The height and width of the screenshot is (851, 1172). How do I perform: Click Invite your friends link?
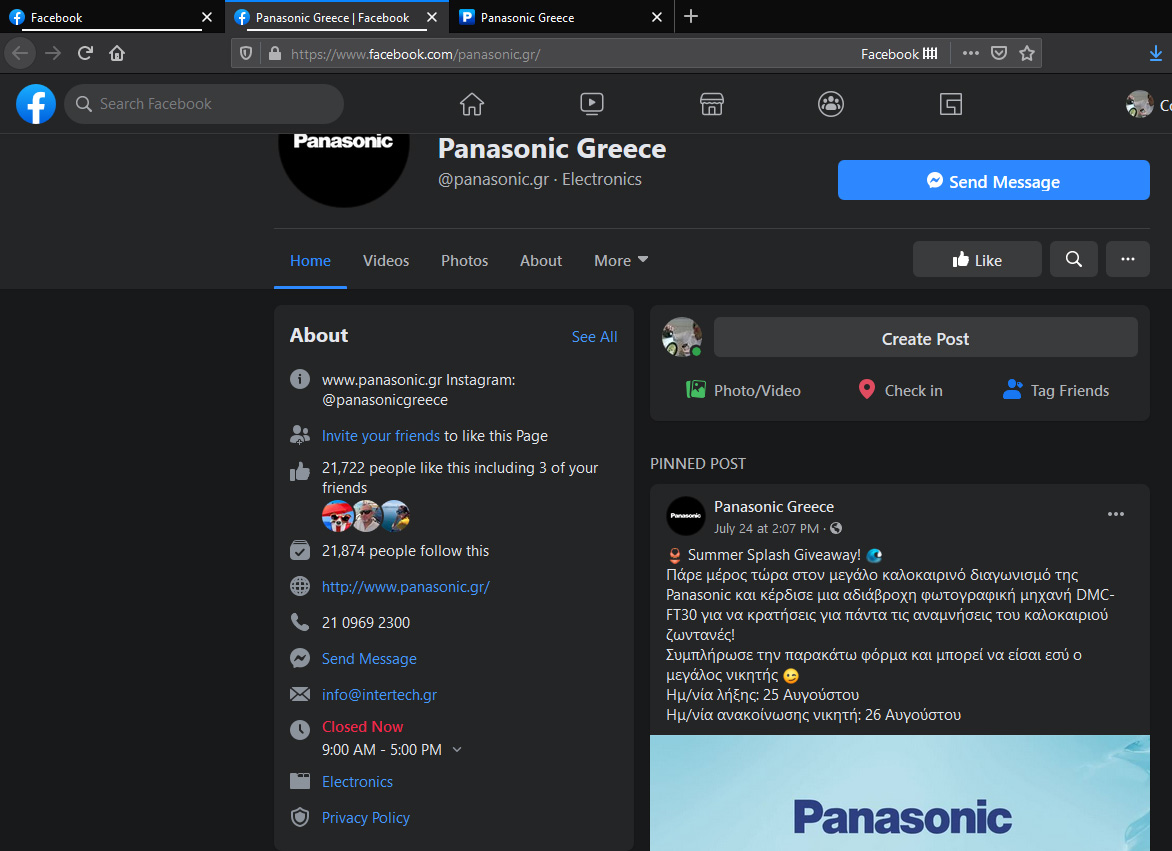(x=380, y=436)
